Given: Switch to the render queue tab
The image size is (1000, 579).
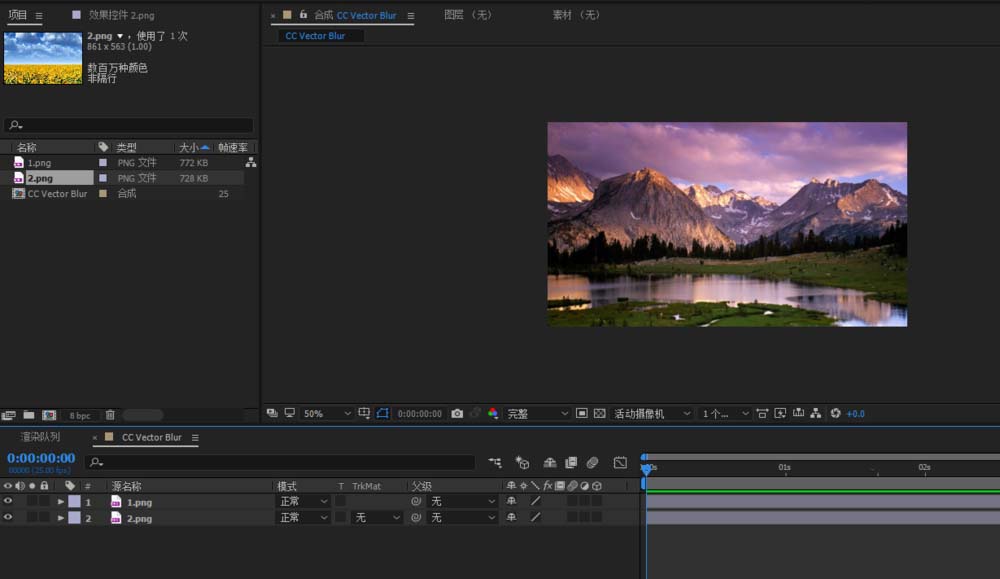Looking at the screenshot, I should 40,437.
